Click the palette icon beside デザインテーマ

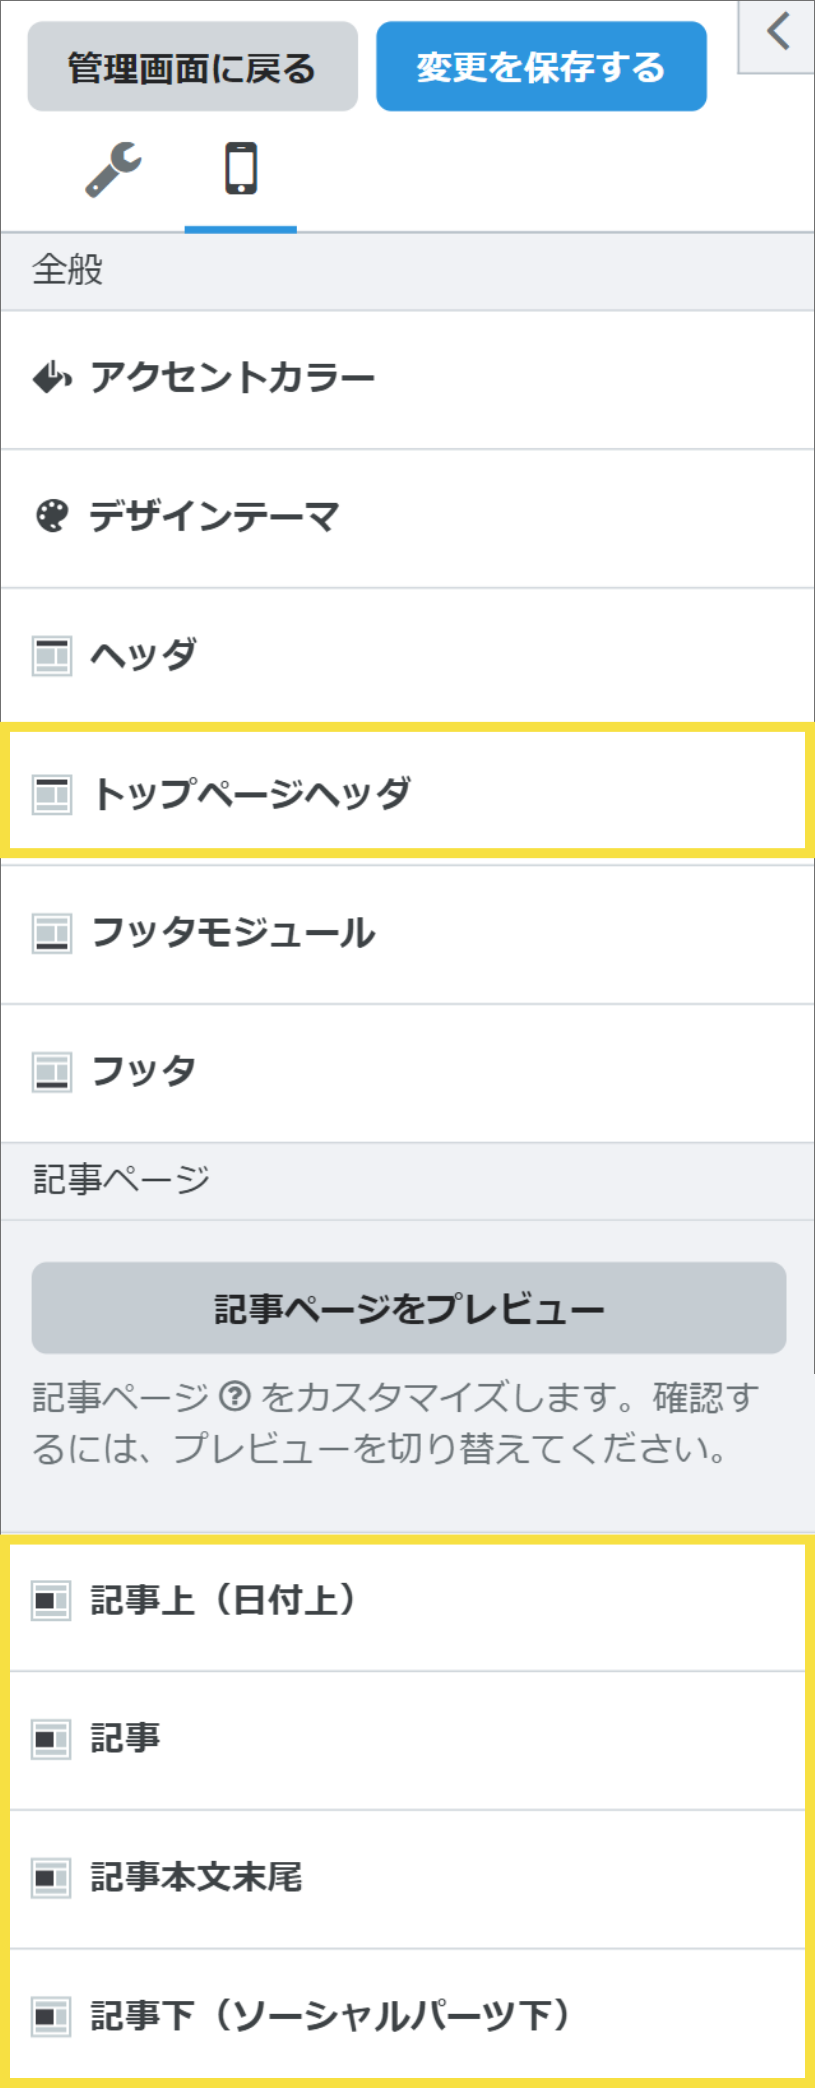point(51,516)
